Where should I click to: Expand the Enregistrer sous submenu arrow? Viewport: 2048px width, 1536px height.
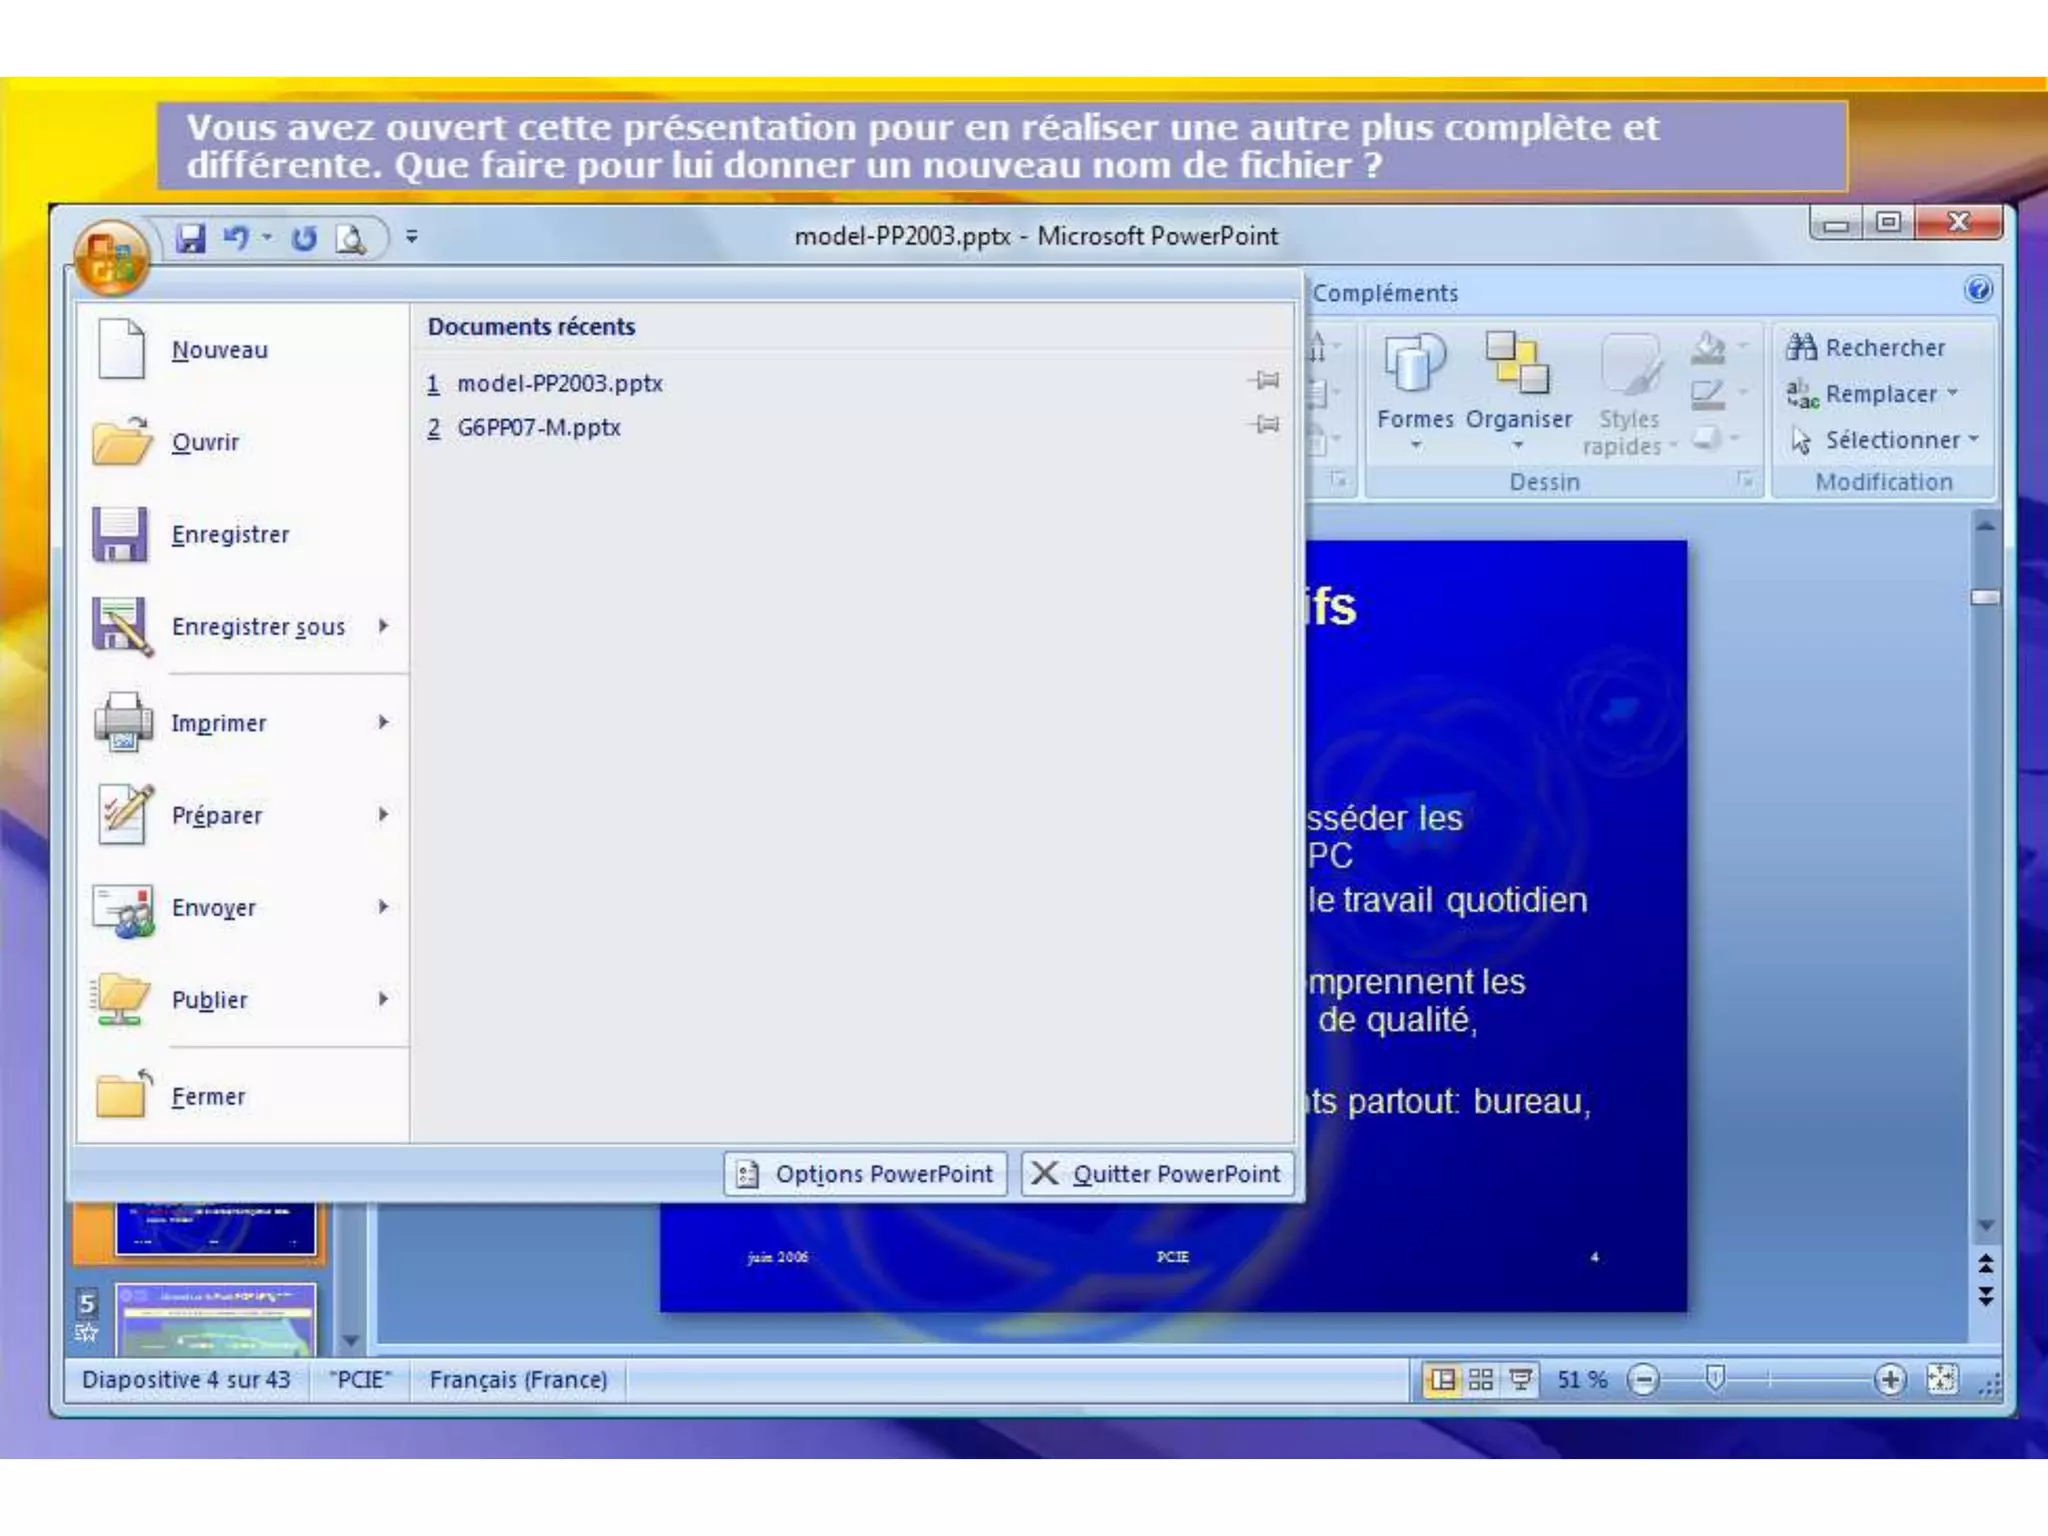point(384,627)
